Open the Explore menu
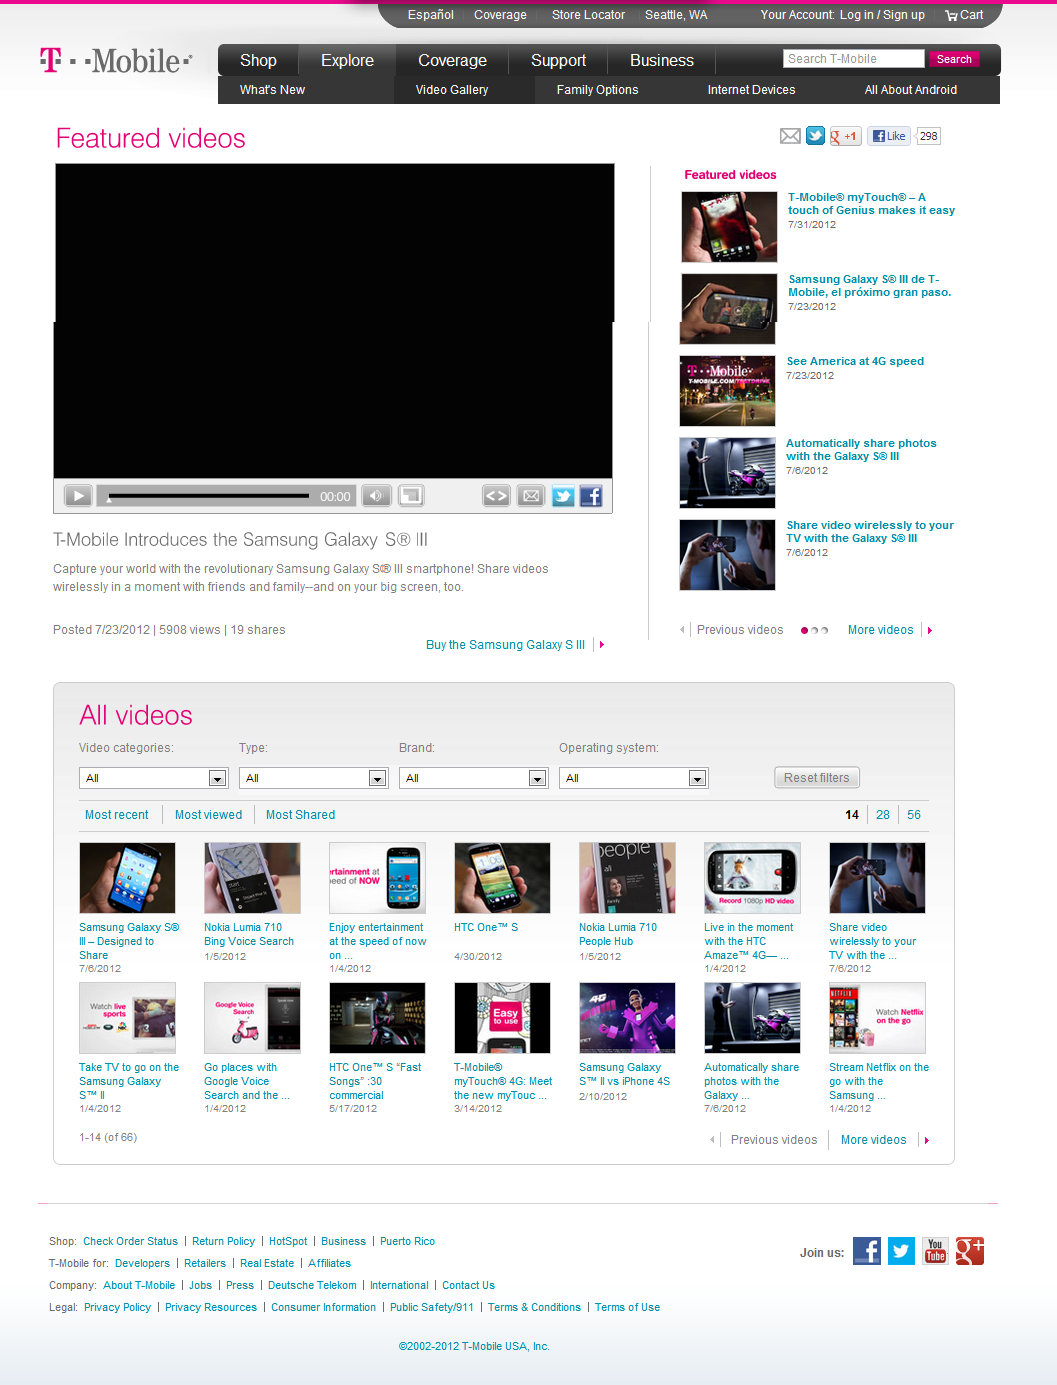 pos(347,60)
